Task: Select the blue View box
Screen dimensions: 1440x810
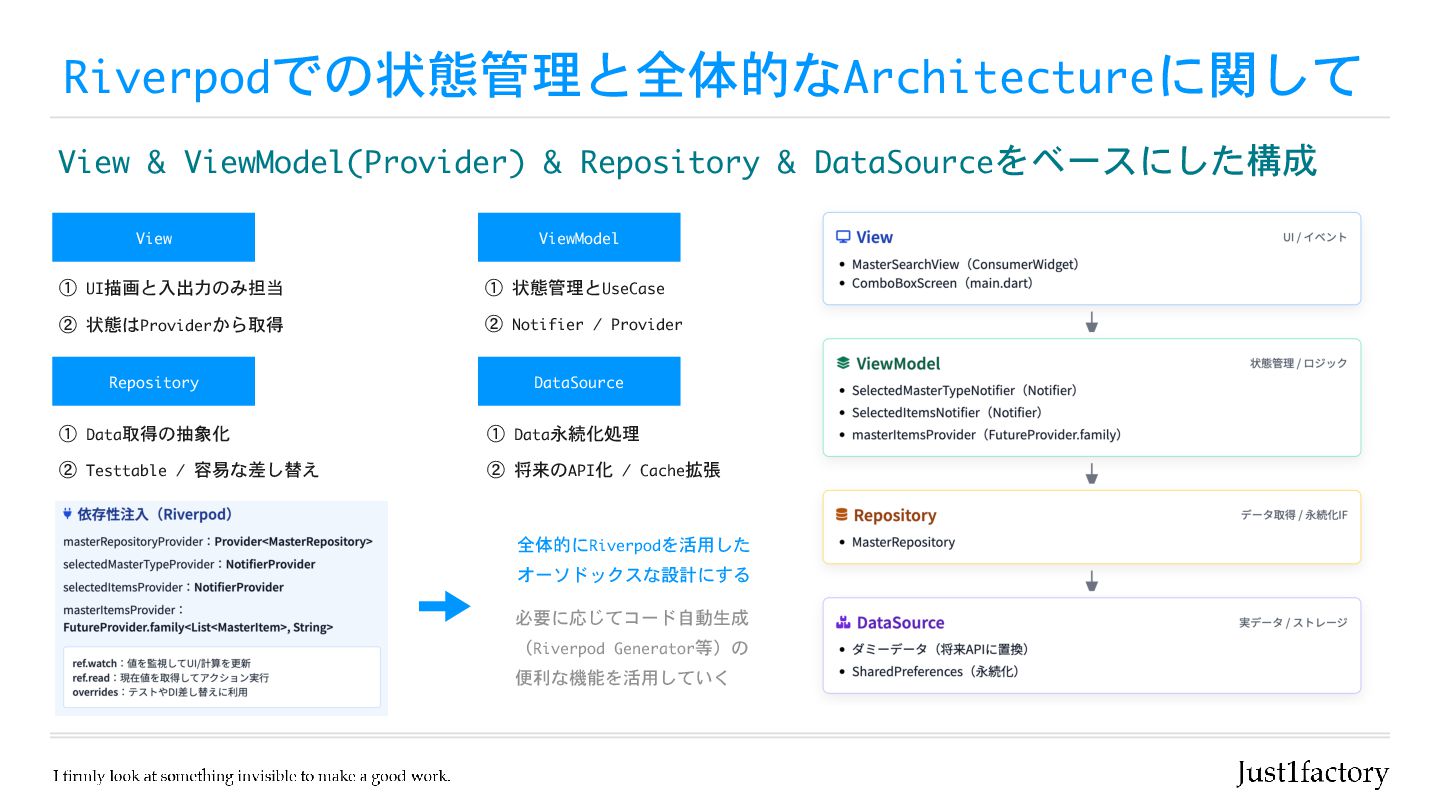Action: [153, 238]
